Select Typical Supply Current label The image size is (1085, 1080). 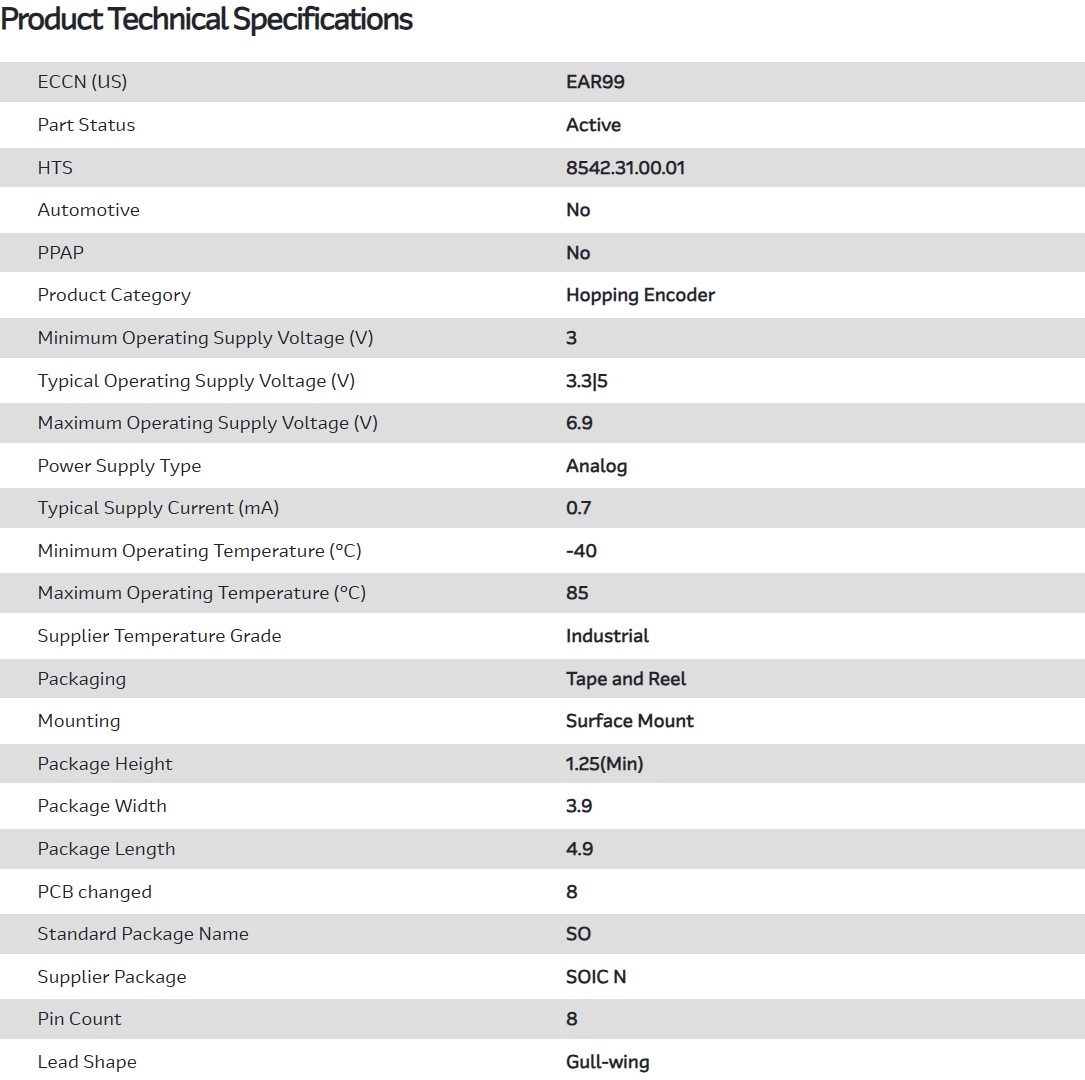coord(158,508)
